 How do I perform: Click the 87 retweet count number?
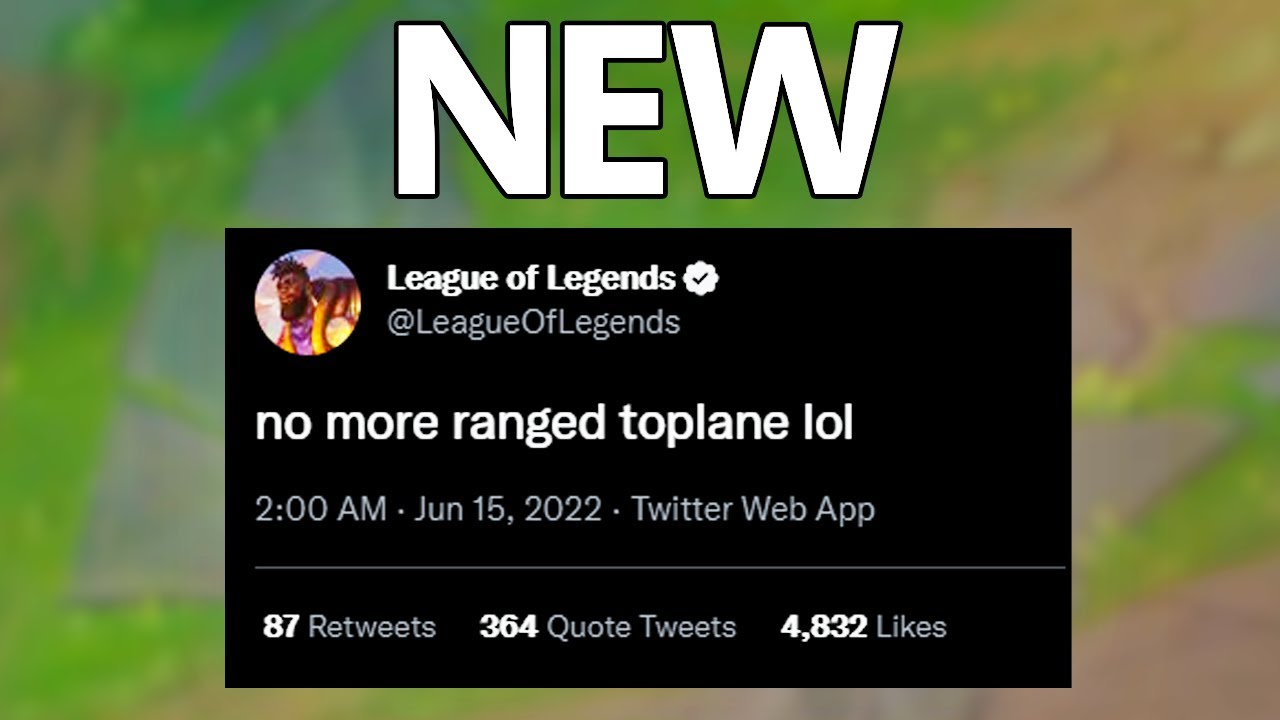(282, 627)
